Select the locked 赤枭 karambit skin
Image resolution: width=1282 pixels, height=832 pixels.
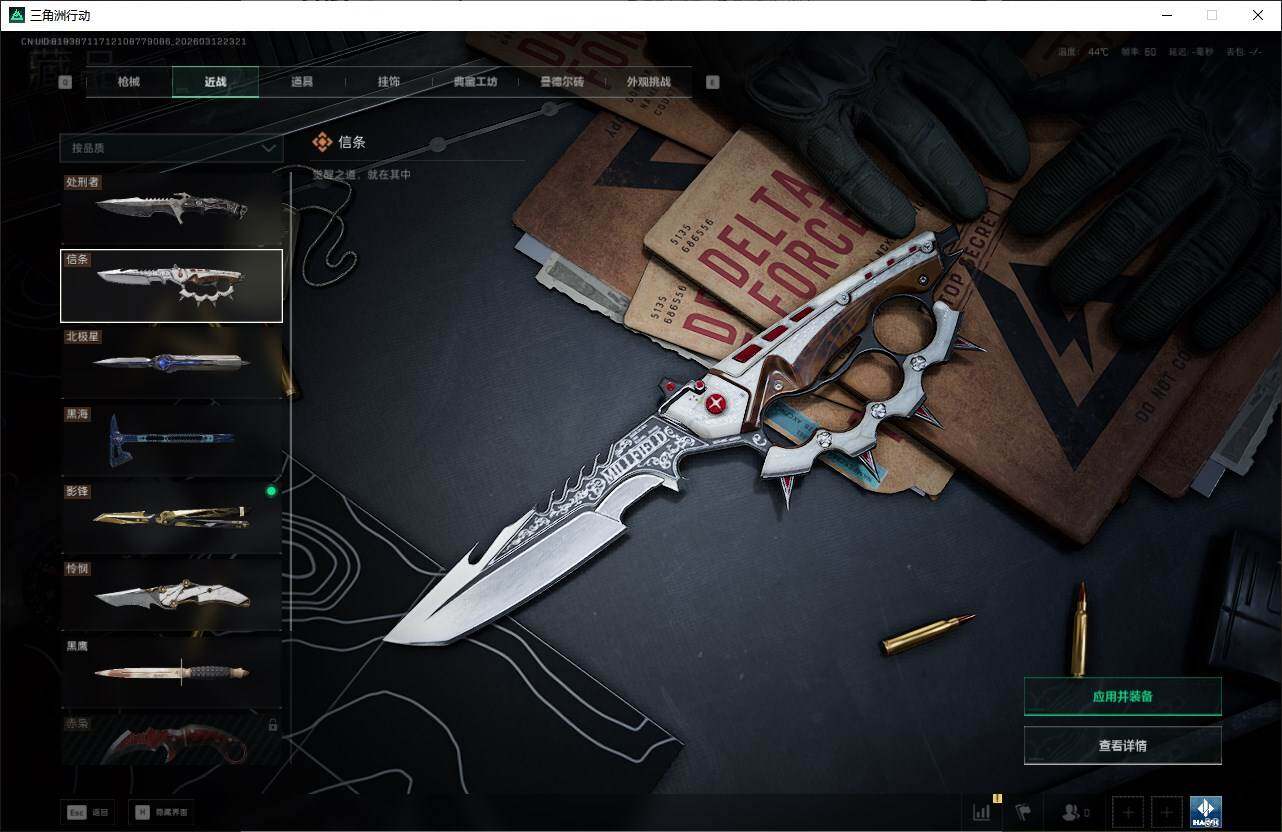(171, 740)
